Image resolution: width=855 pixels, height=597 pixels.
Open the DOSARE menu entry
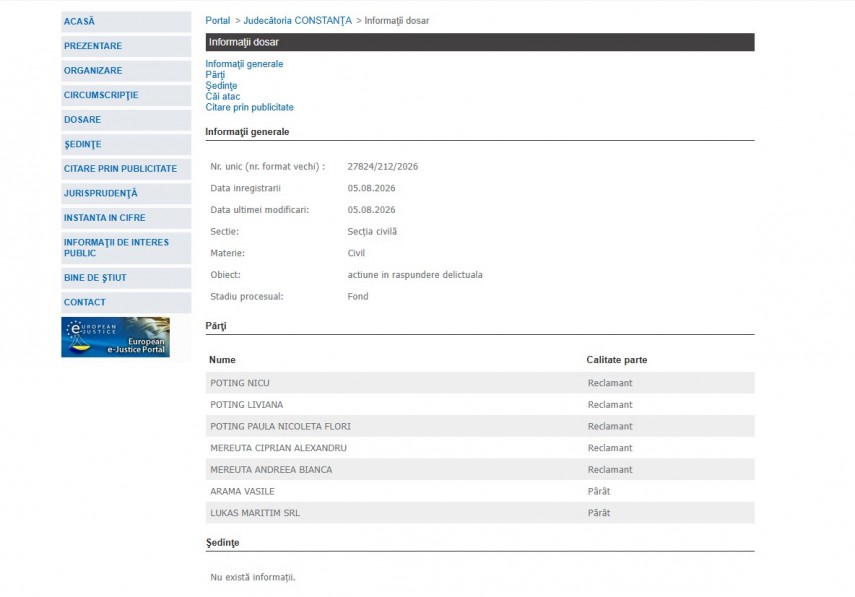click(126, 120)
